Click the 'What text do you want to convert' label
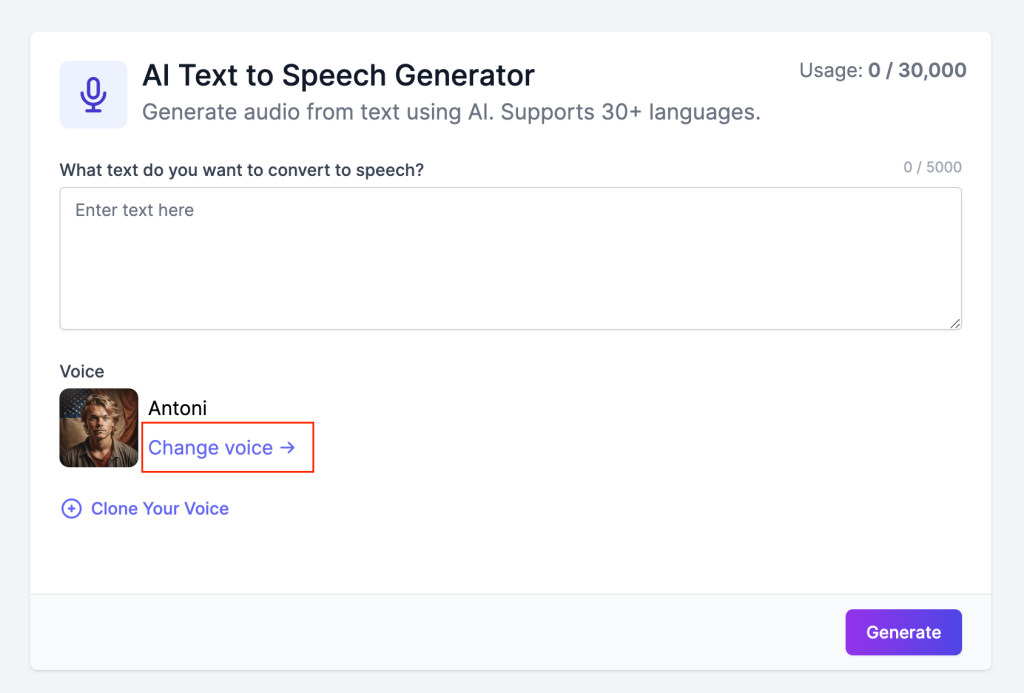The width and height of the screenshot is (1024, 693). [241, 170]
